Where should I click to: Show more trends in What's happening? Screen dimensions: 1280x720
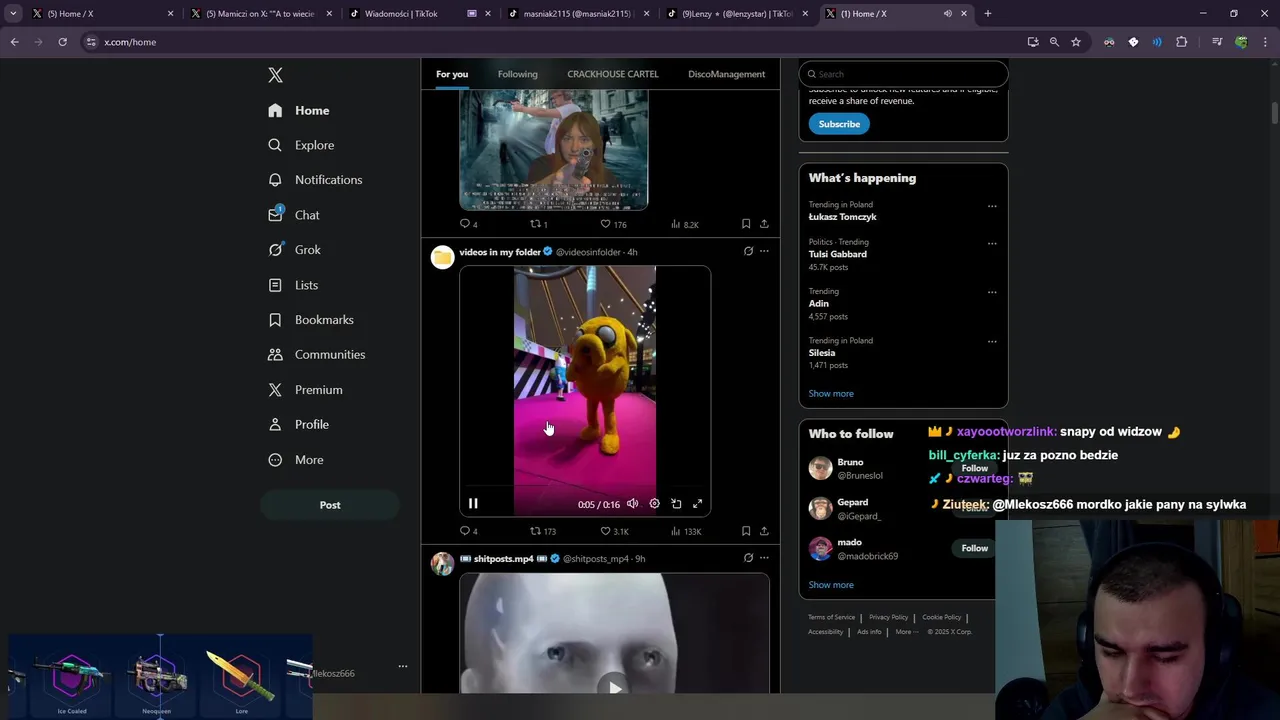point(831,394)
